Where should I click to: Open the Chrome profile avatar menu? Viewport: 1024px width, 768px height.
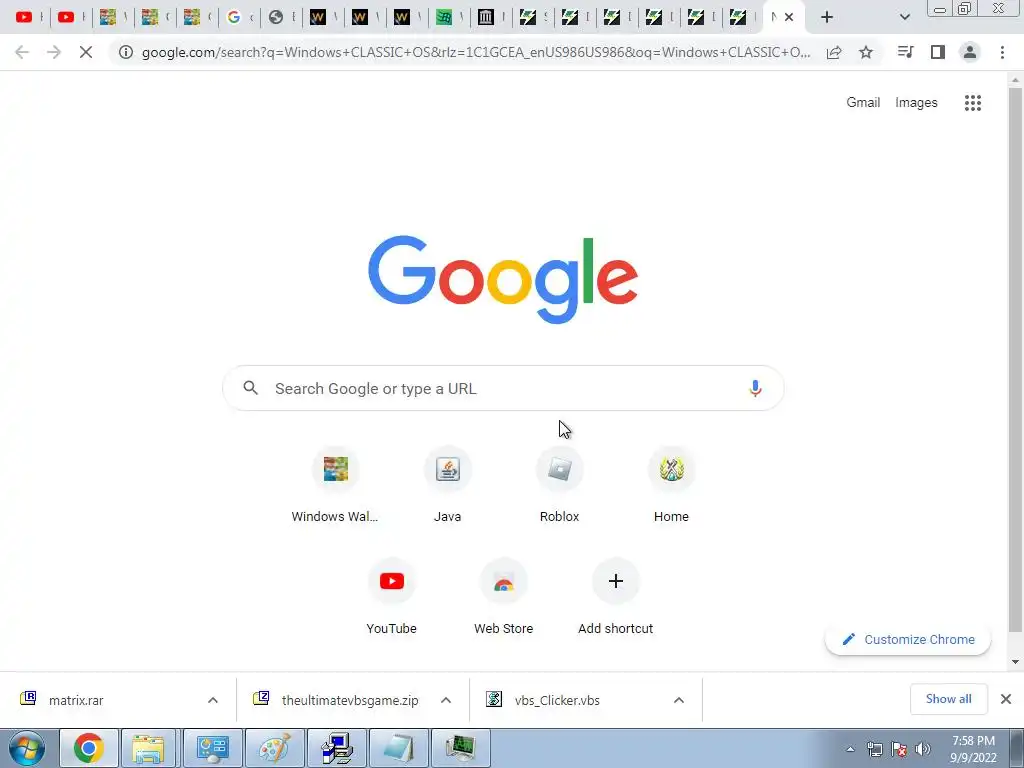pyautogui.click(x=970, y=52)
